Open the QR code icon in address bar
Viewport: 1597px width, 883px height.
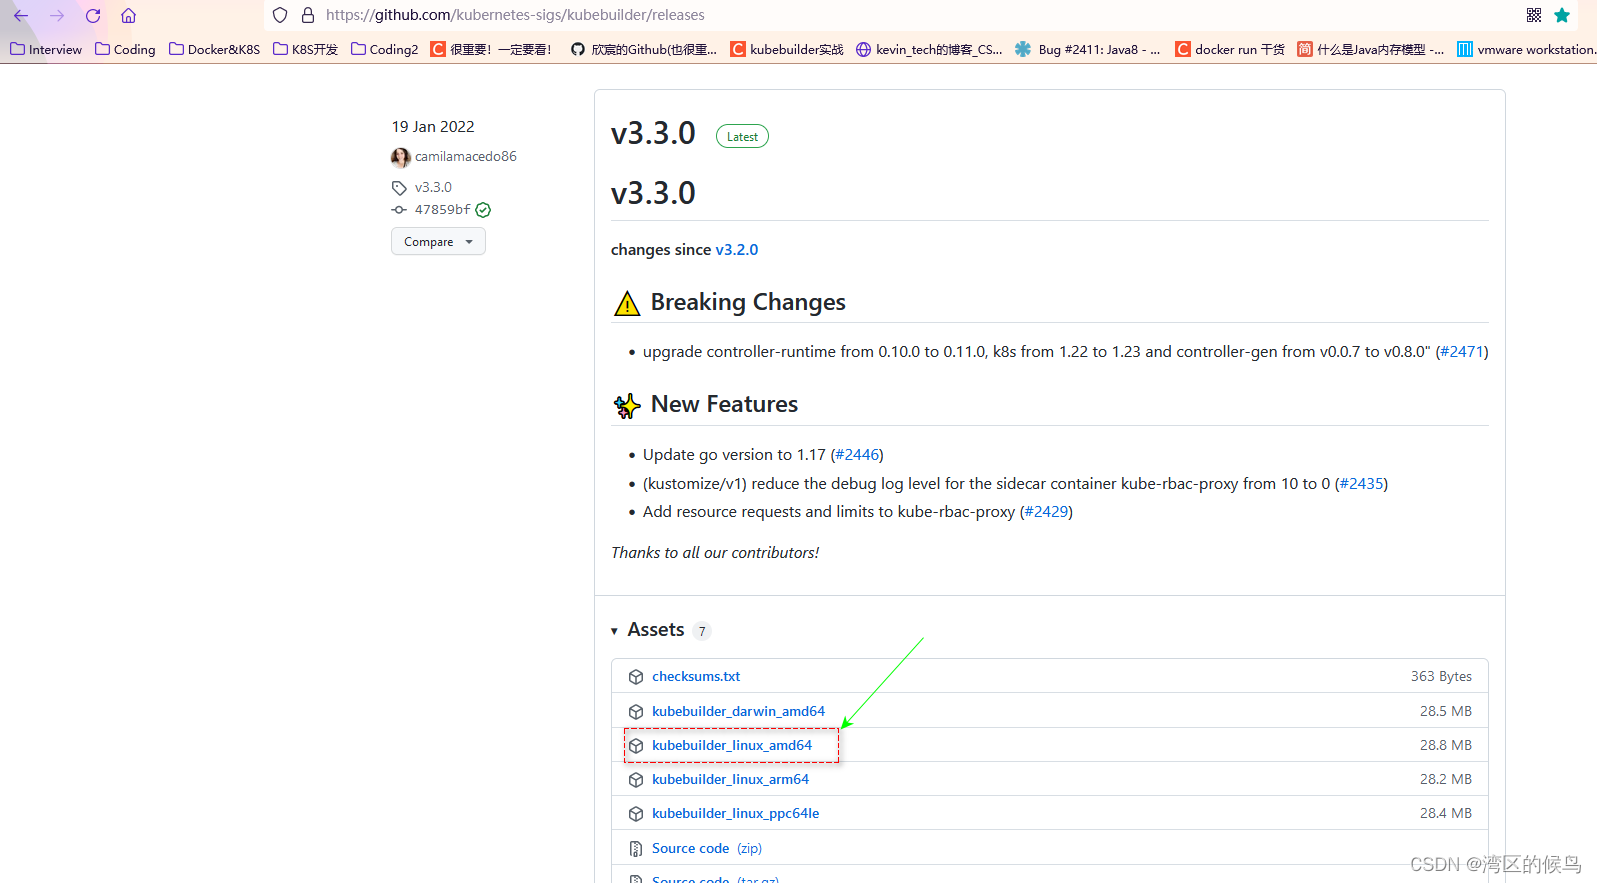click(1534, 15)
